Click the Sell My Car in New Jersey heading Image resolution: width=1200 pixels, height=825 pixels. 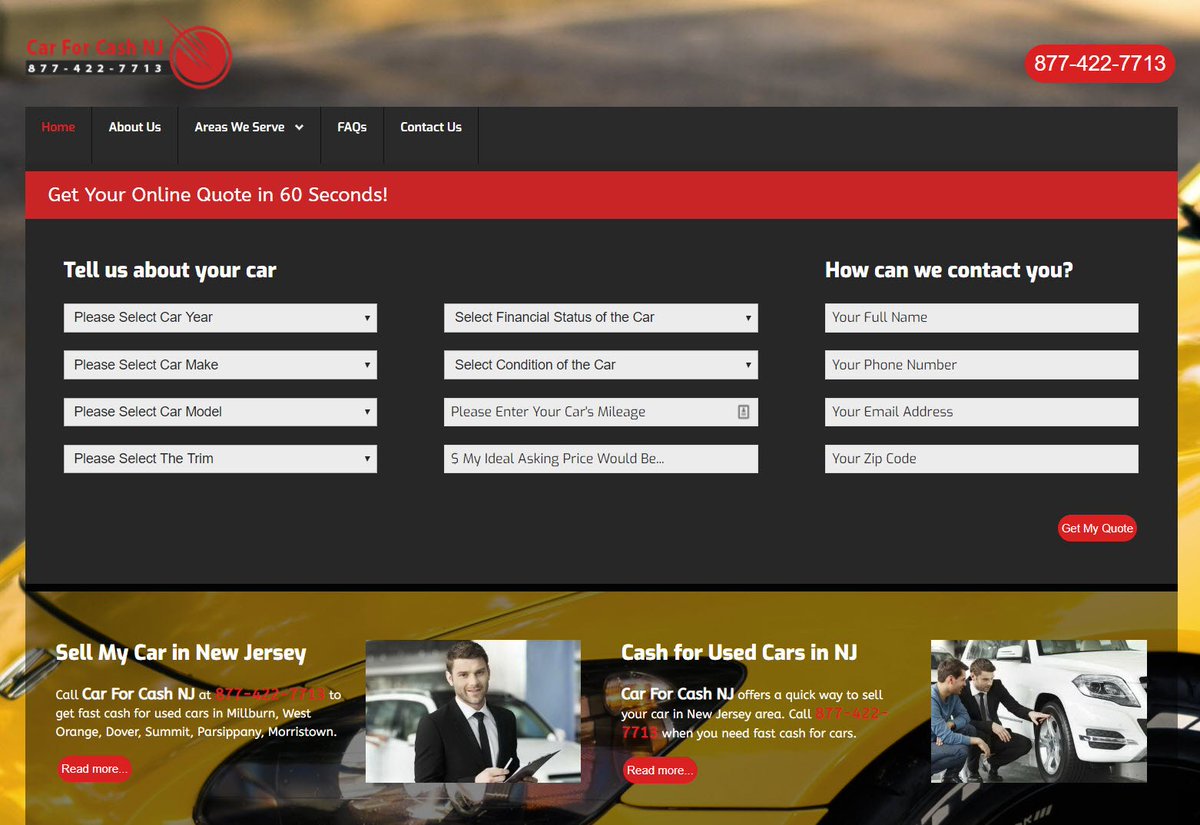point(181,653)
